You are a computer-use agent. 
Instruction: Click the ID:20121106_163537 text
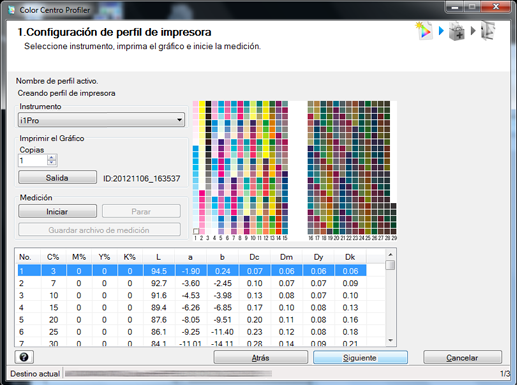point(142,179)
